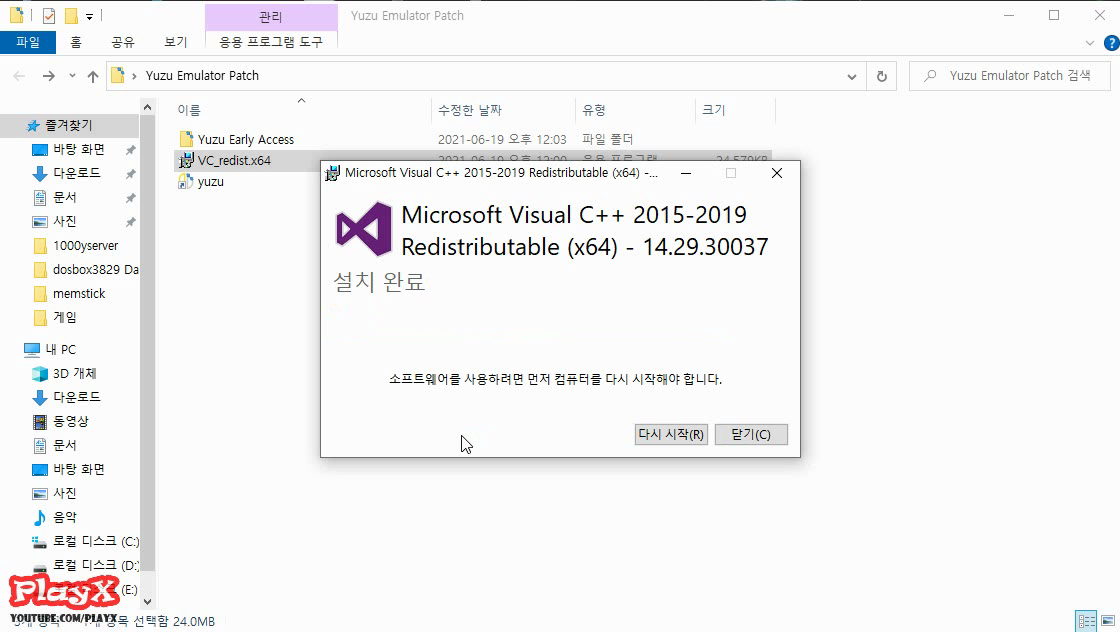Viewport: 1120px width, 632px height.
Task: Open the 응용 프로그램 도구 tab
Action: pyautogui.click(x=271, y=42)
